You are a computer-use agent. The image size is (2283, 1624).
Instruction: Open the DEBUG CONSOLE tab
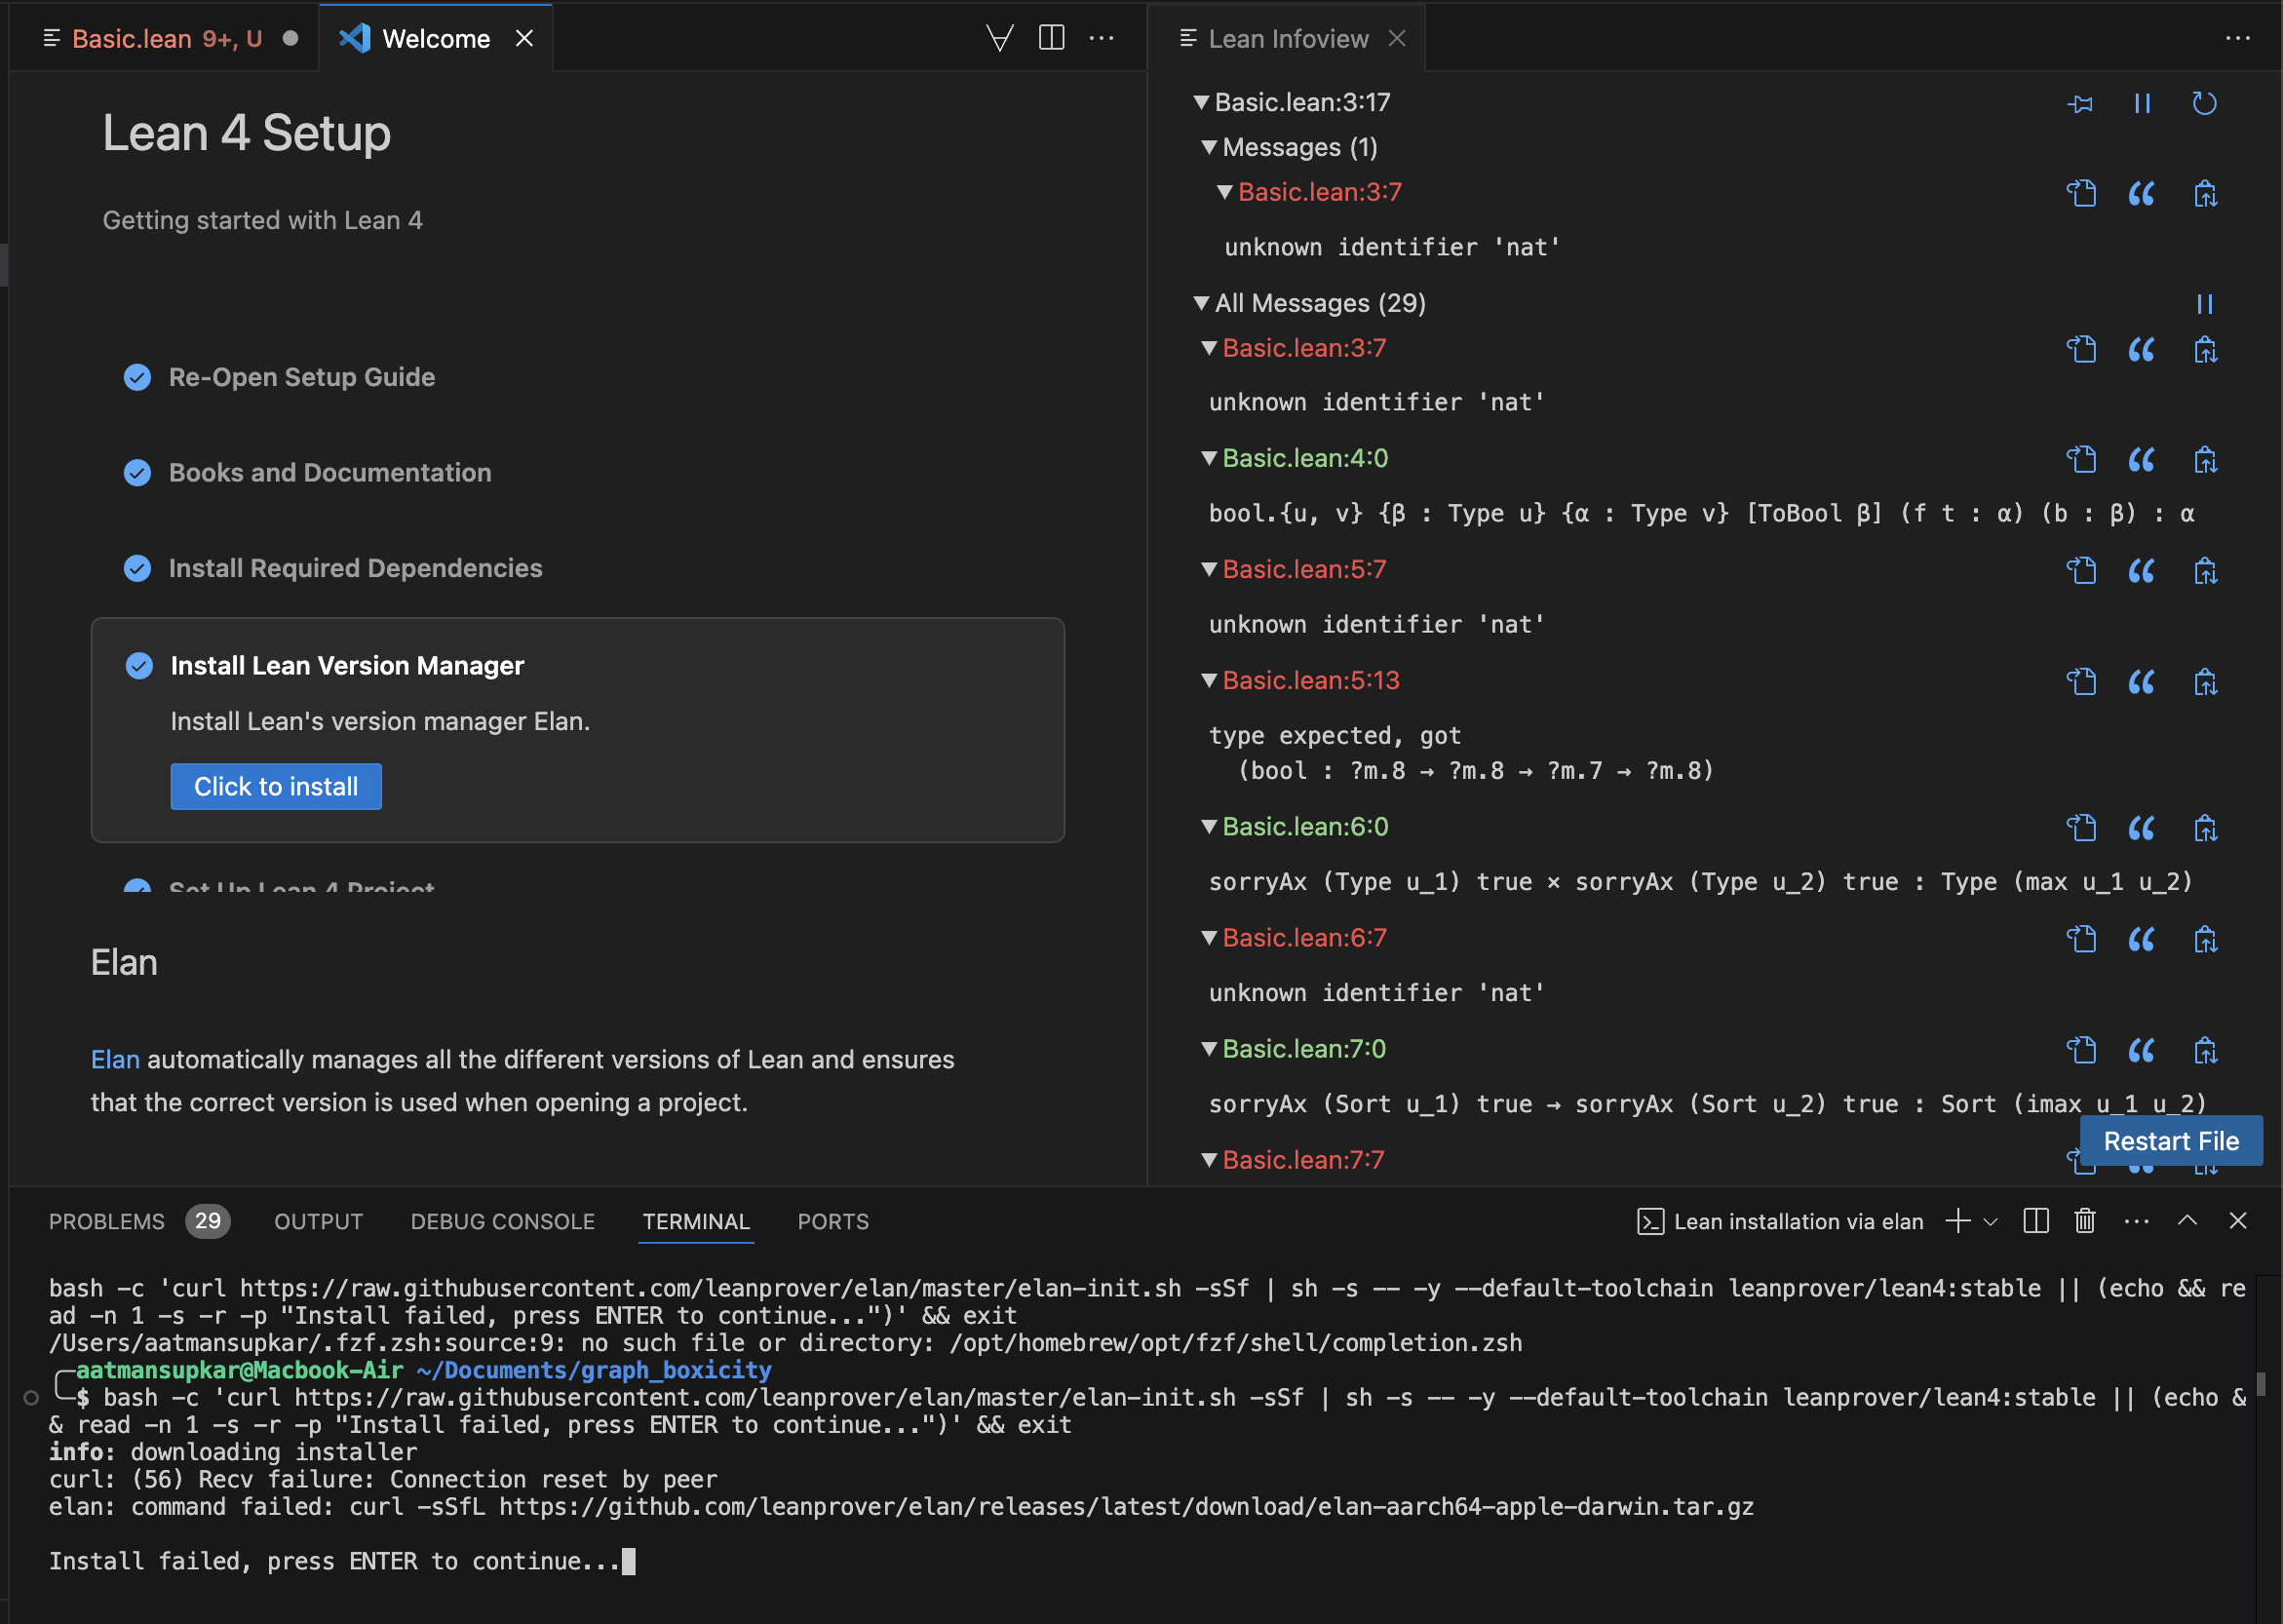coord(502,1221)
